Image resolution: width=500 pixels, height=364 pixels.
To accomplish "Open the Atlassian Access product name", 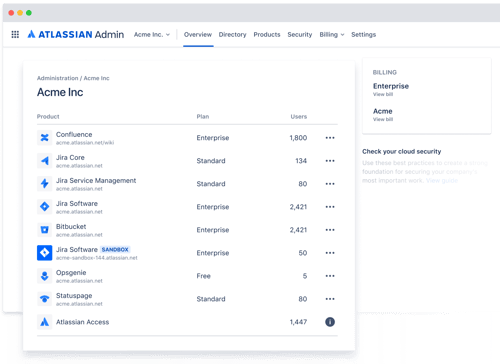I will [x=82, y=322].
